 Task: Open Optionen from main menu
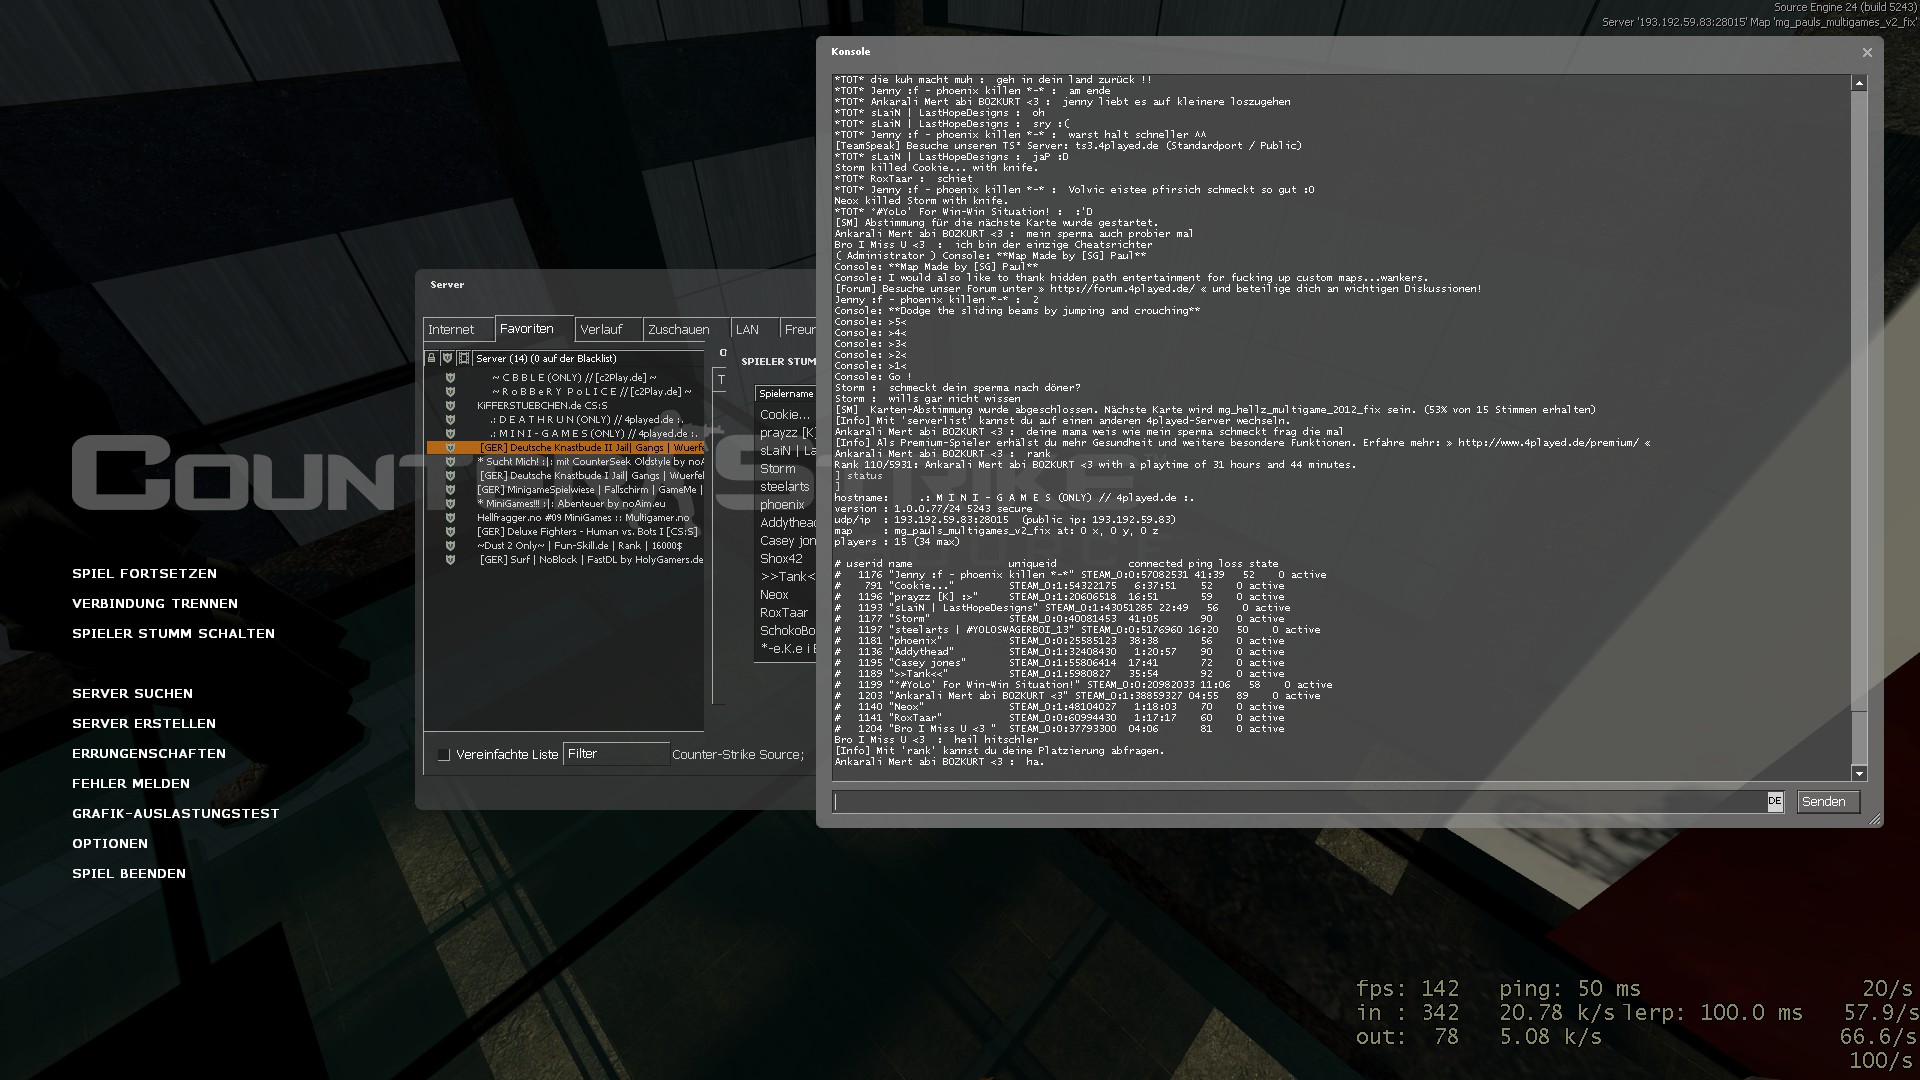(110, 843)
